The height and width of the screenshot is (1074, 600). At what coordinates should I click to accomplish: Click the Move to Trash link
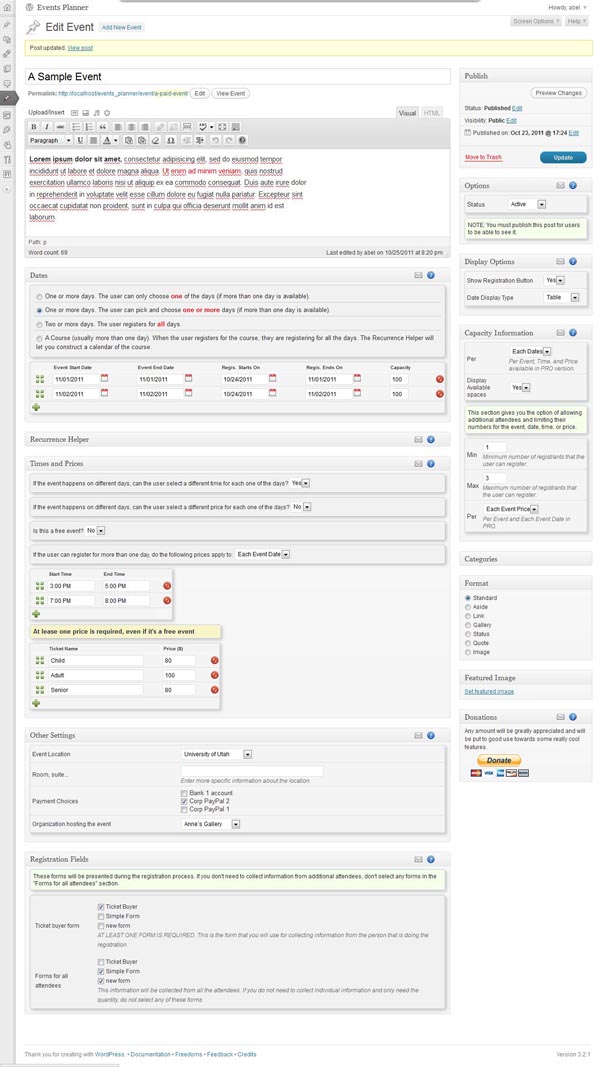tap(483, 158)
